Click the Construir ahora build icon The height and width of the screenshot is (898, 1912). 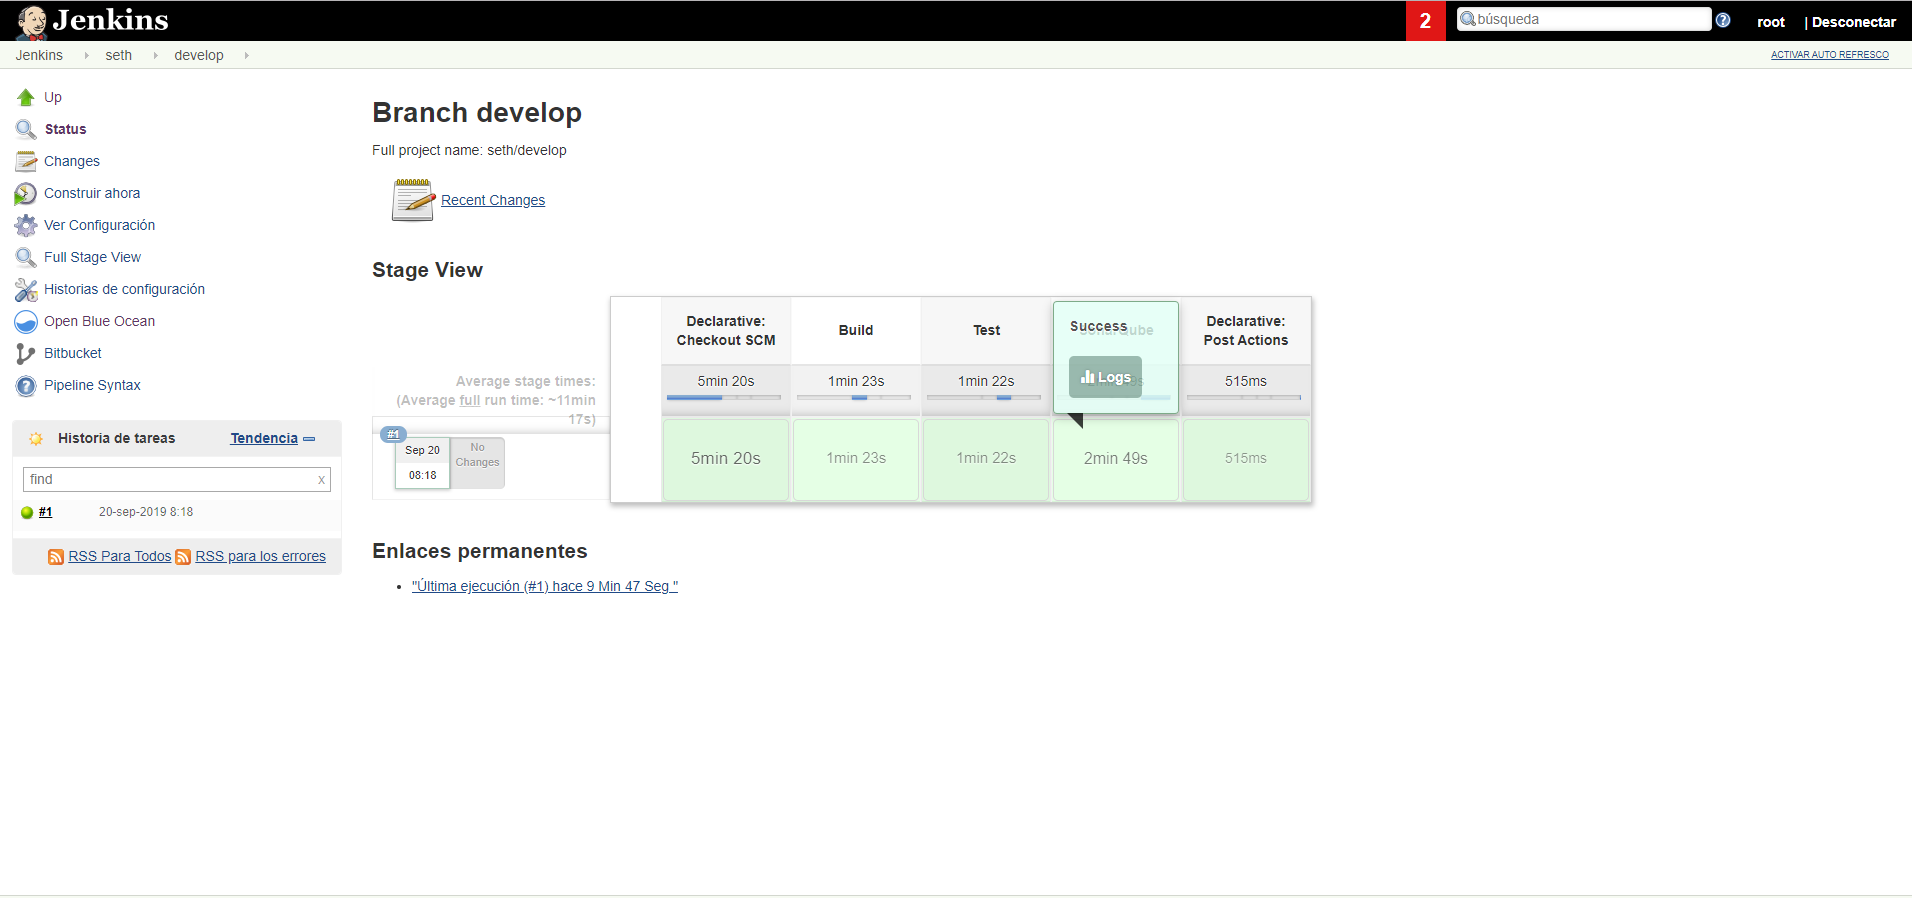pos(26,193)
